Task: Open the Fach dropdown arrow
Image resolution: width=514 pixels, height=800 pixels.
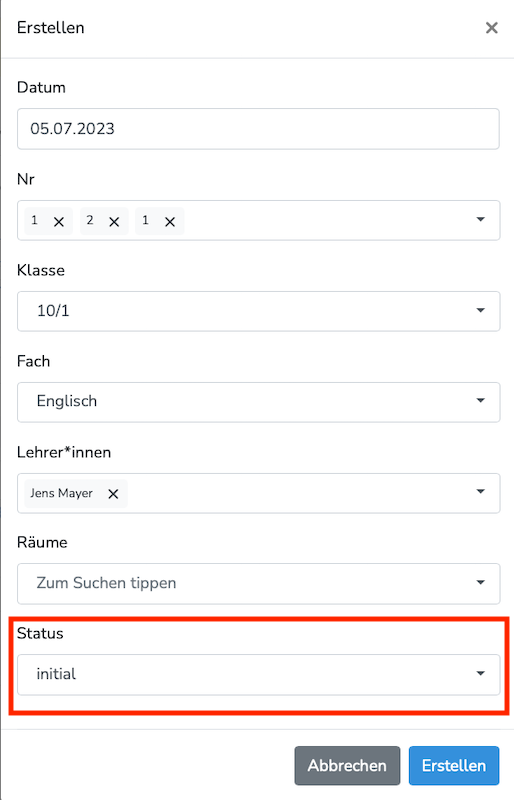Action: pos(480,401)
